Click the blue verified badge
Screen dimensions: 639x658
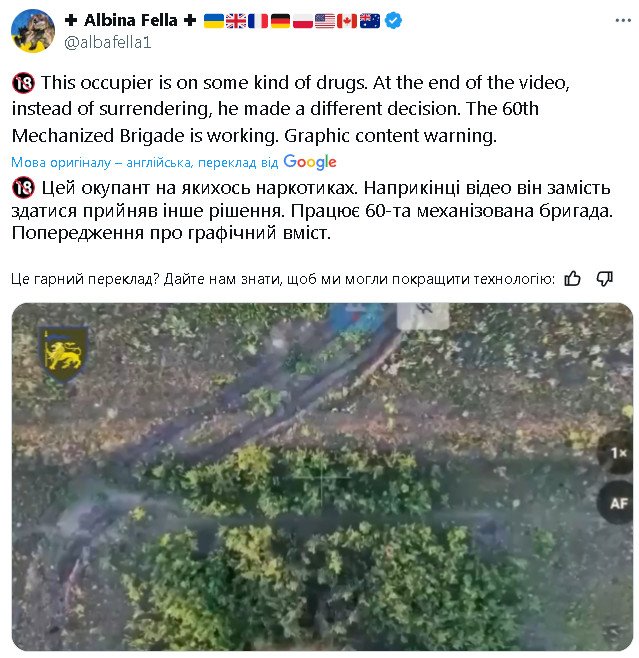click(x=393, y=20)
